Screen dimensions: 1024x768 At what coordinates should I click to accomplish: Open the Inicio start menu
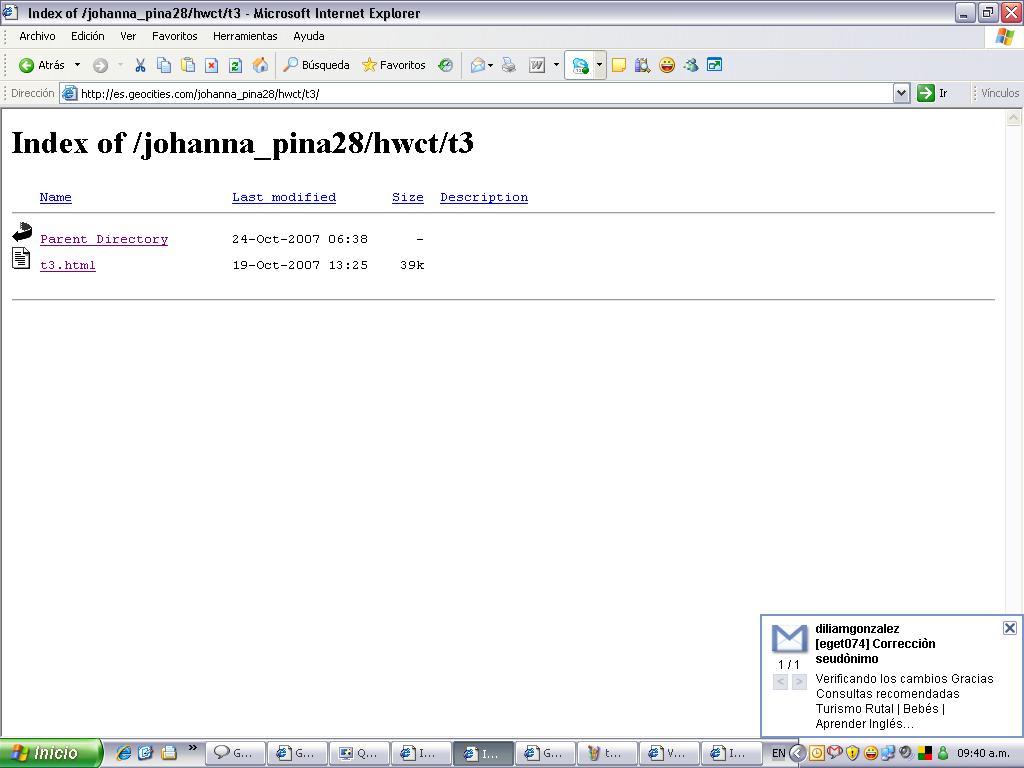point(51,753)
